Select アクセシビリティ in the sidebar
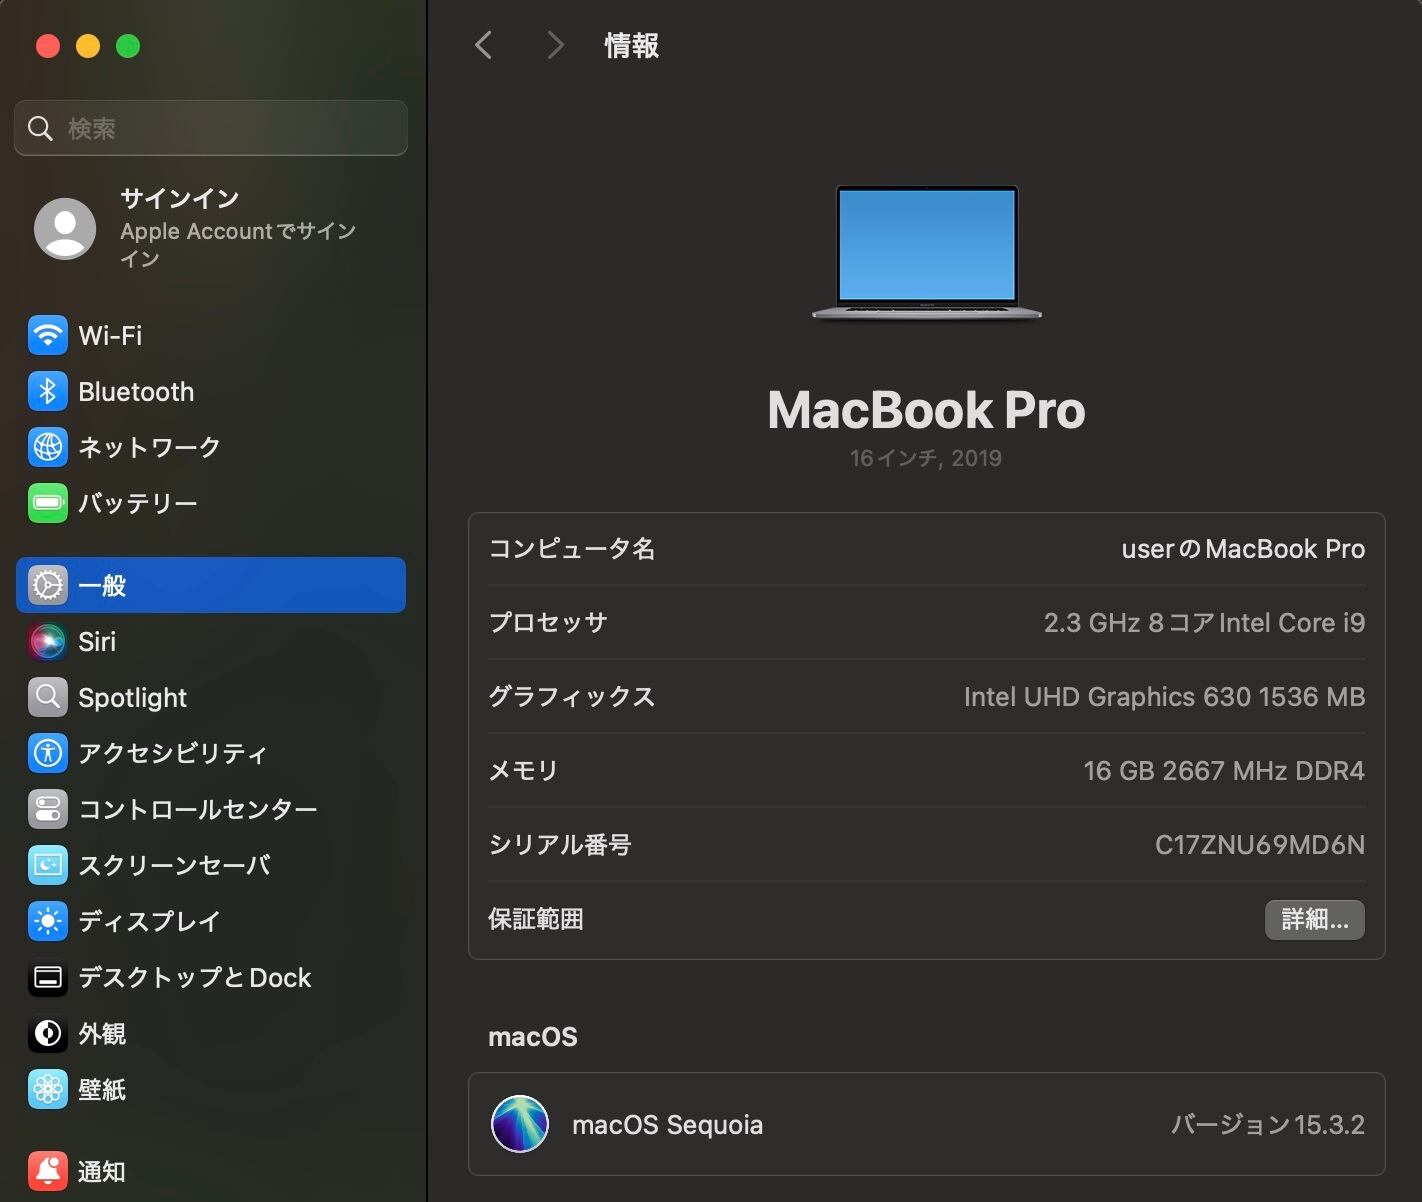The height and width of the screenshot is (1202, 1422). tap(211, 753)
